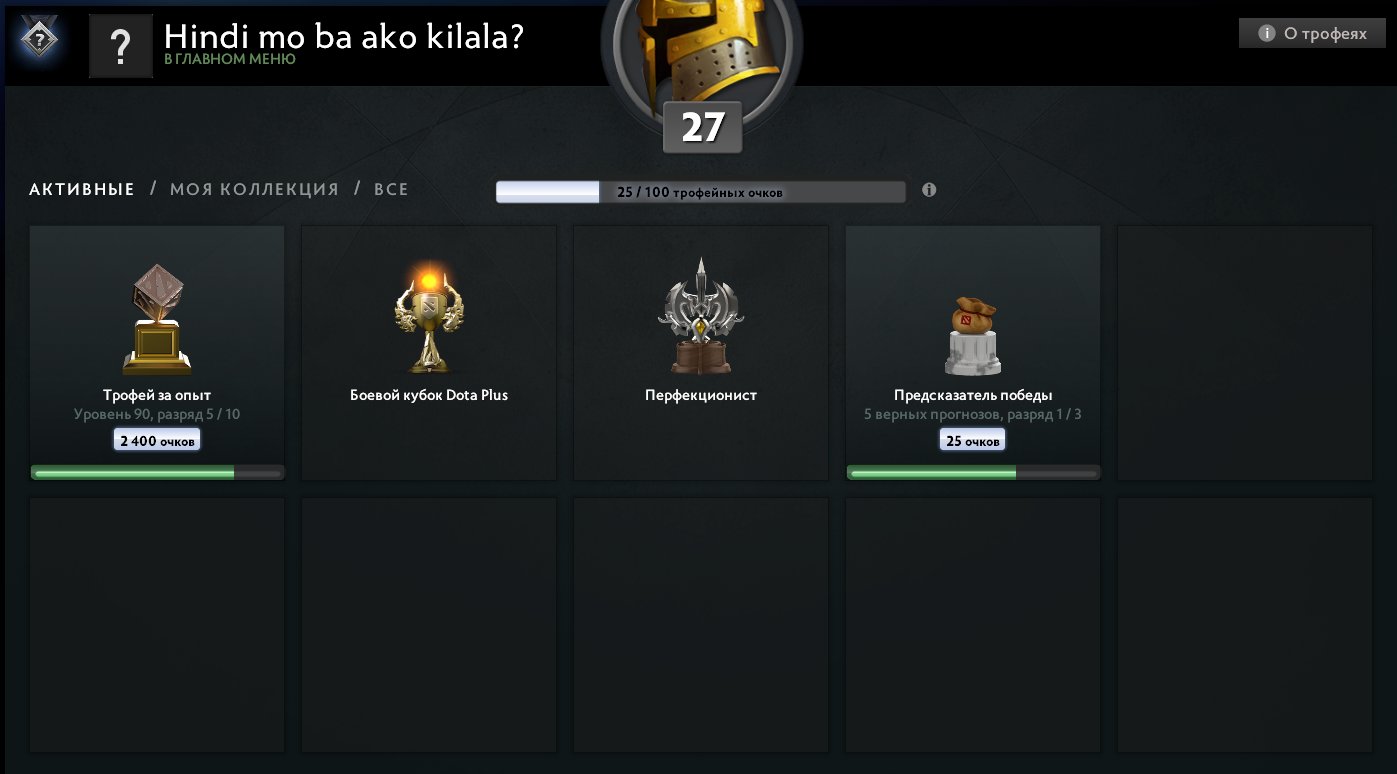
Task: Click the 25 очков badge
Action: pos(973,440)
